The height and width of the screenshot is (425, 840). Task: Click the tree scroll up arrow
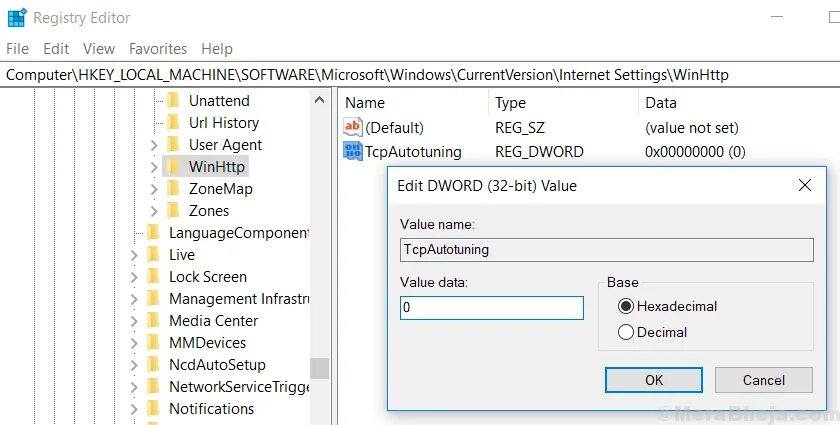pyautogui.click(x=319, y=100)
